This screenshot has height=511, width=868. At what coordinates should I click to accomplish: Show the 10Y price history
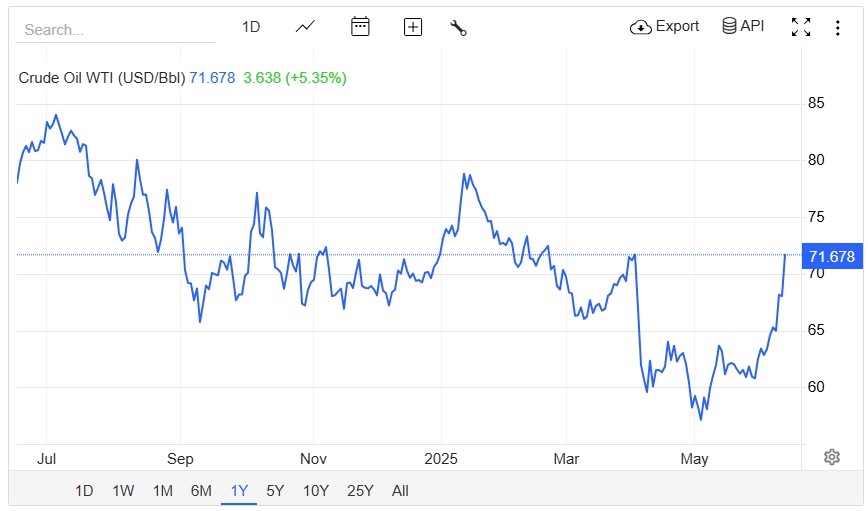pos(315,490)
